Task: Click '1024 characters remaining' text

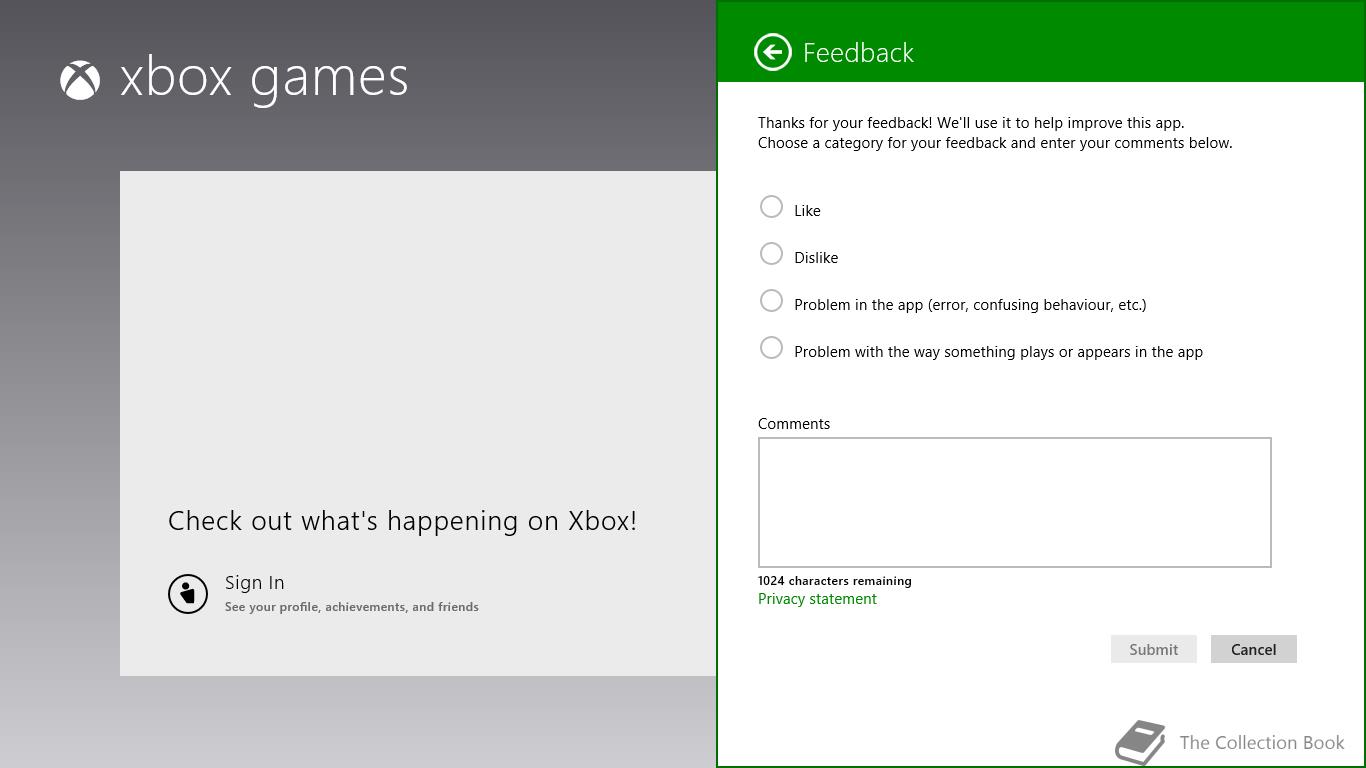Action: (x=835, y=581)
